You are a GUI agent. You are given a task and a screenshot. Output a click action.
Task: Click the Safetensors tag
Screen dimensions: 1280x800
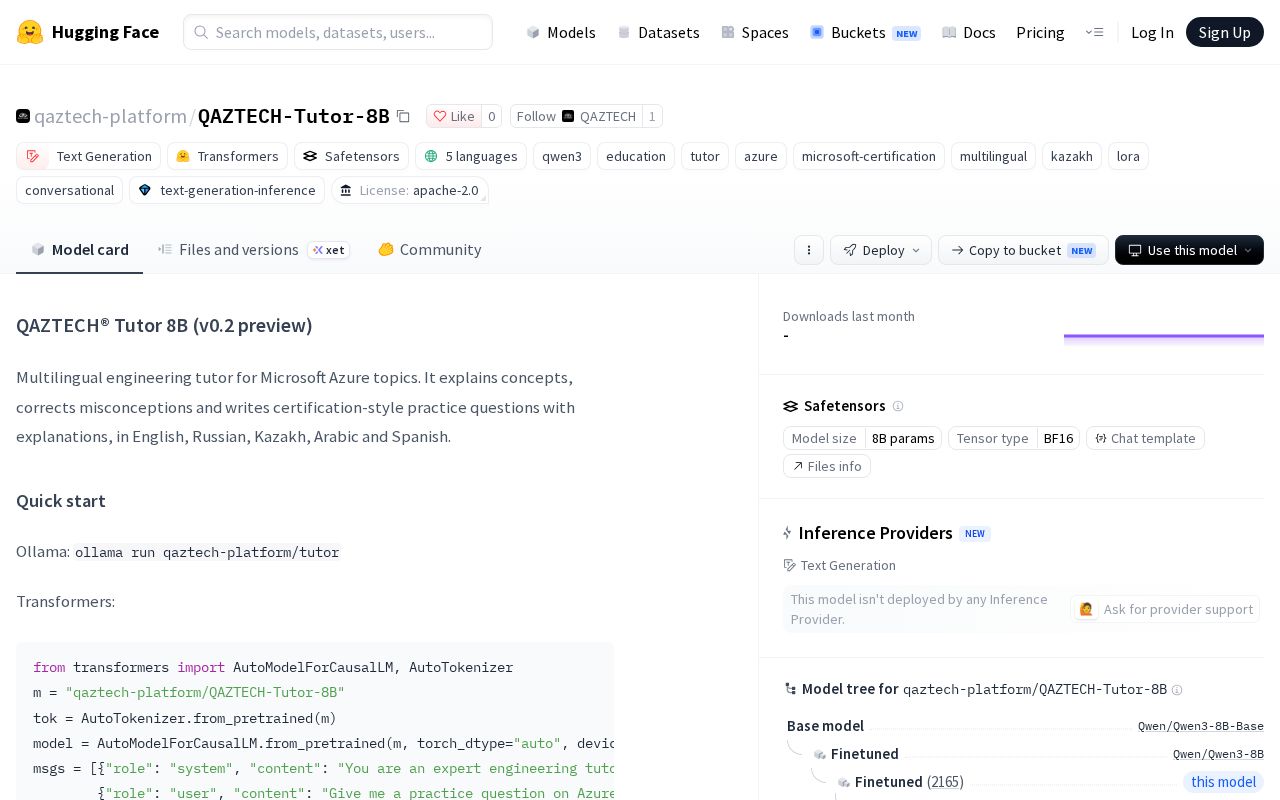click(351, 156)
